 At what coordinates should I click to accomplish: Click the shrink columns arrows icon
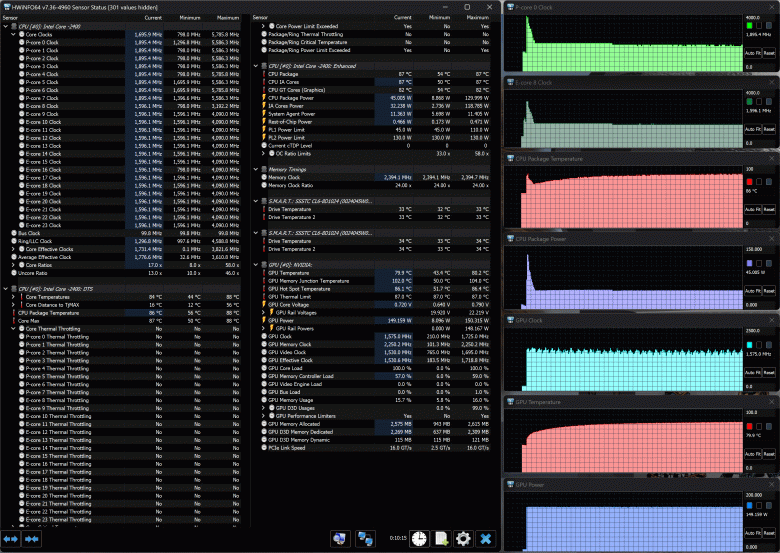tap(31, 539)
